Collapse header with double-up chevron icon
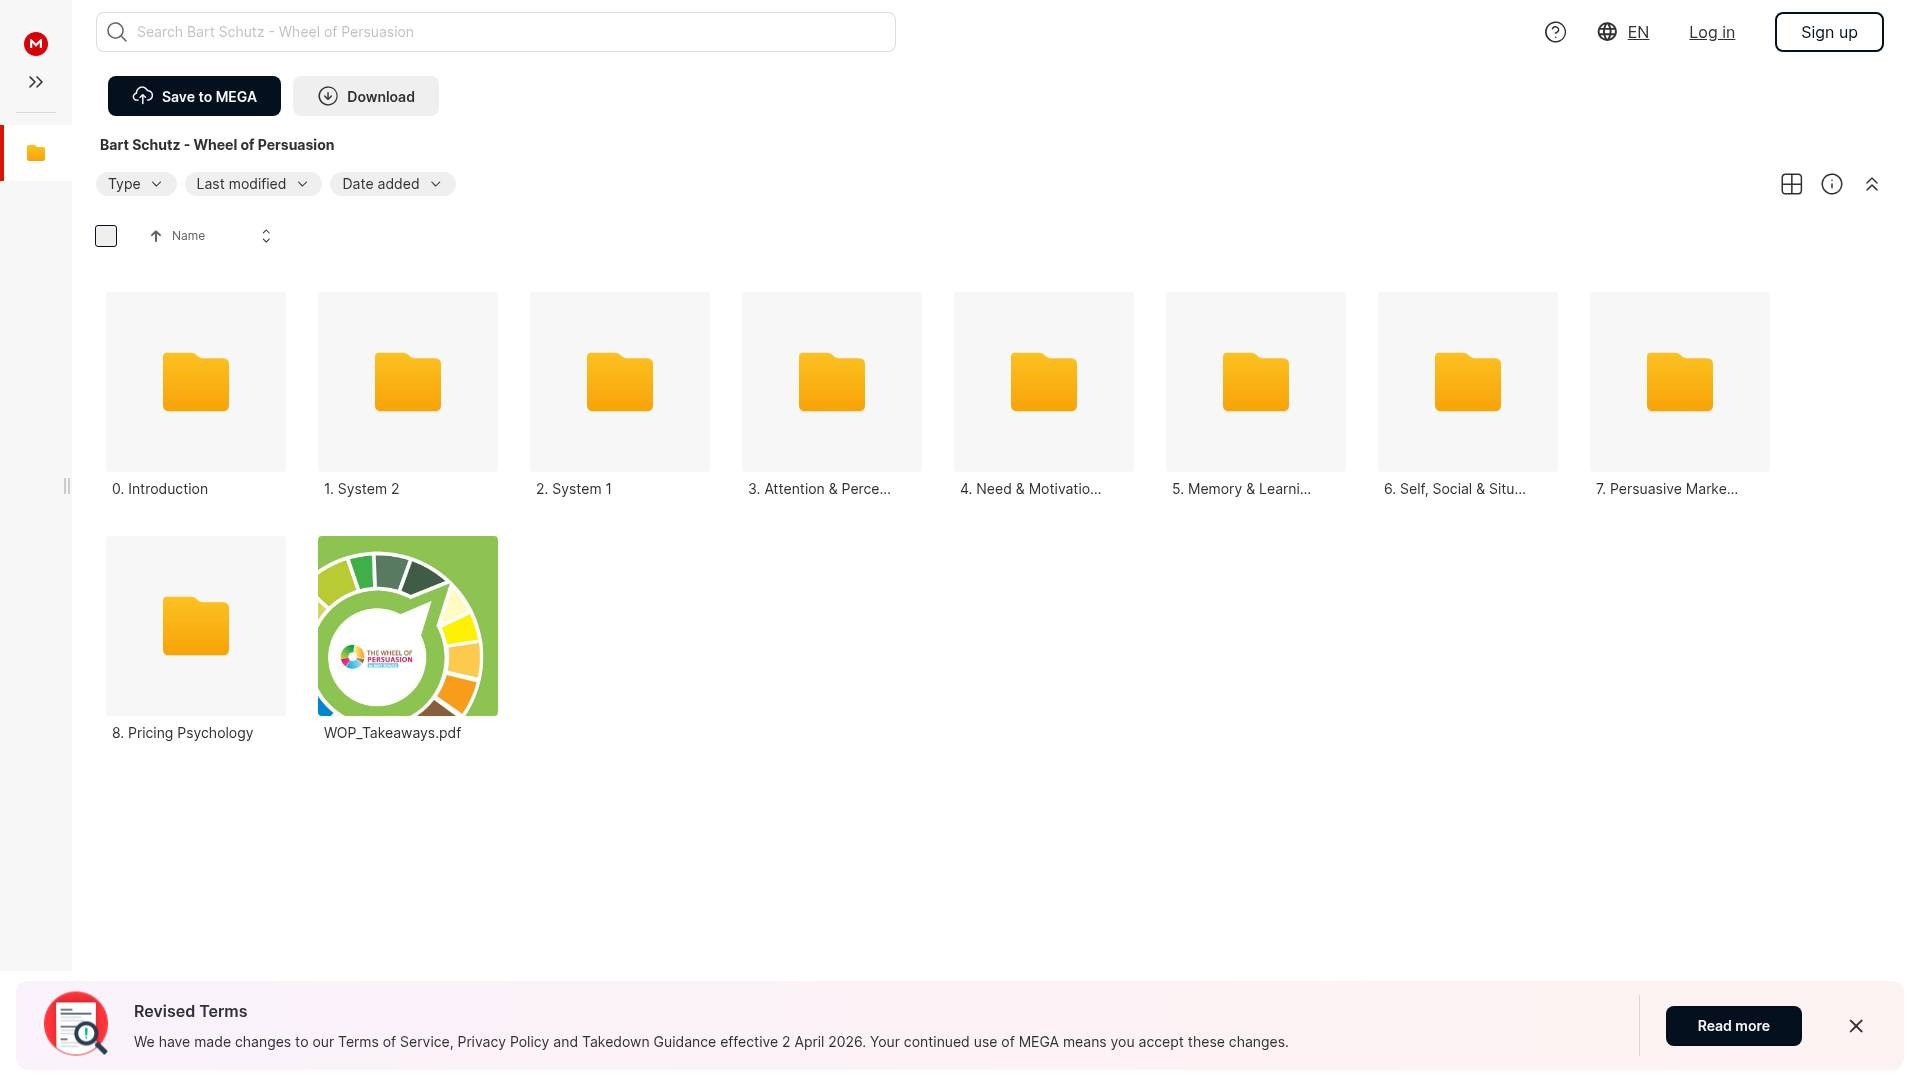Viewport: 1920px width, 1080px height. (1871, 184)
